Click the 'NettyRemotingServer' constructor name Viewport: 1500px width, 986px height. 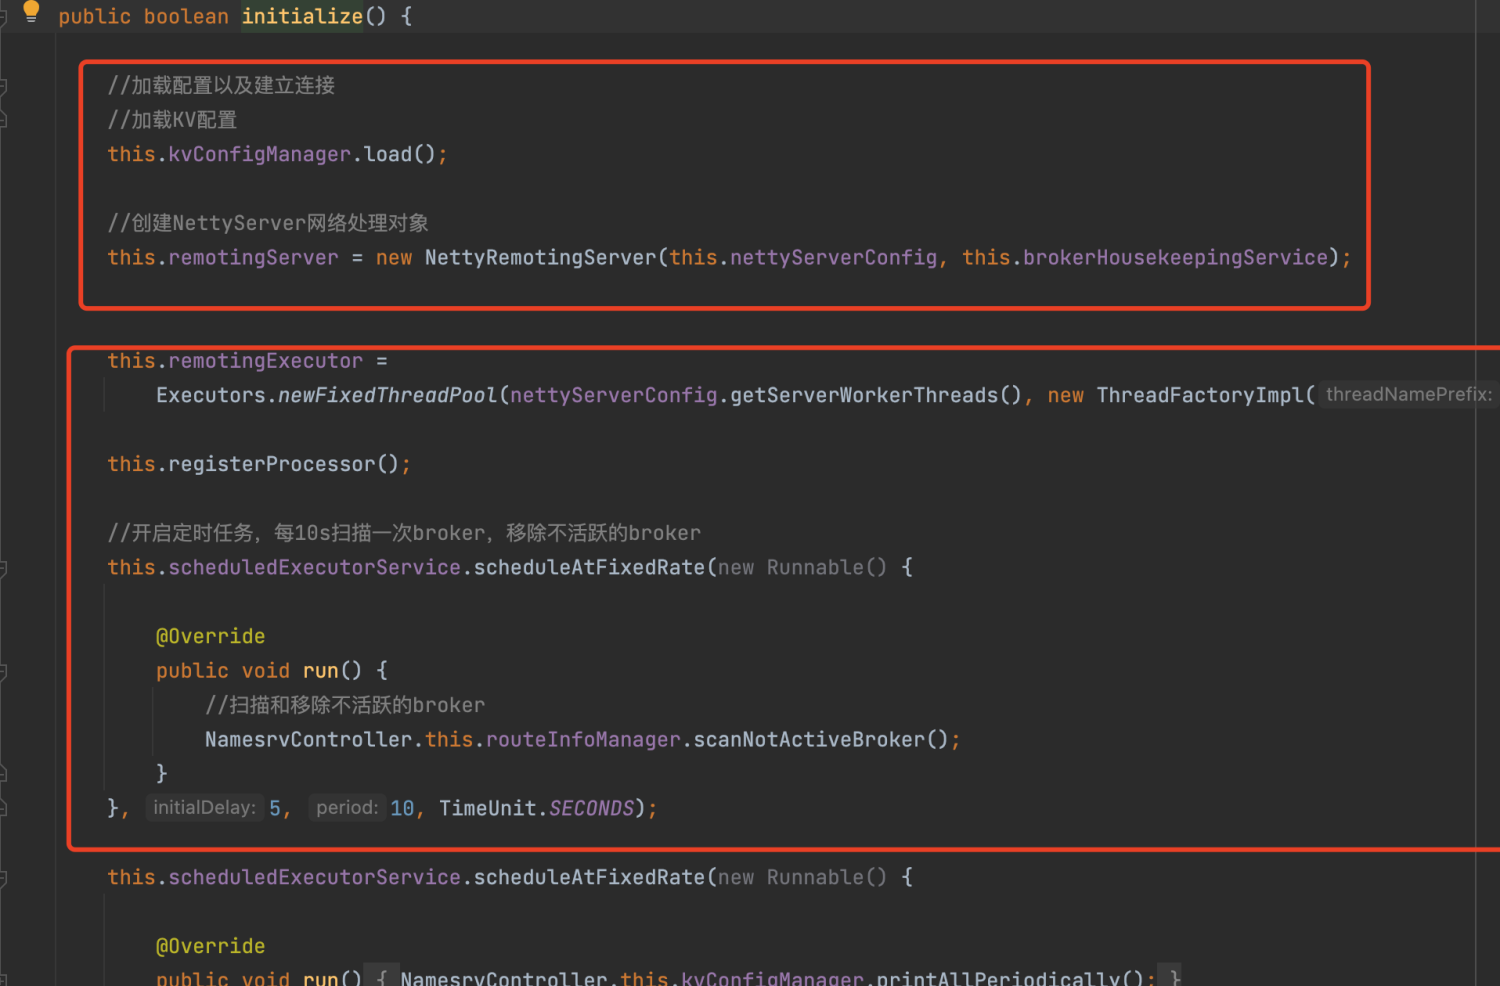click(540, 257)
